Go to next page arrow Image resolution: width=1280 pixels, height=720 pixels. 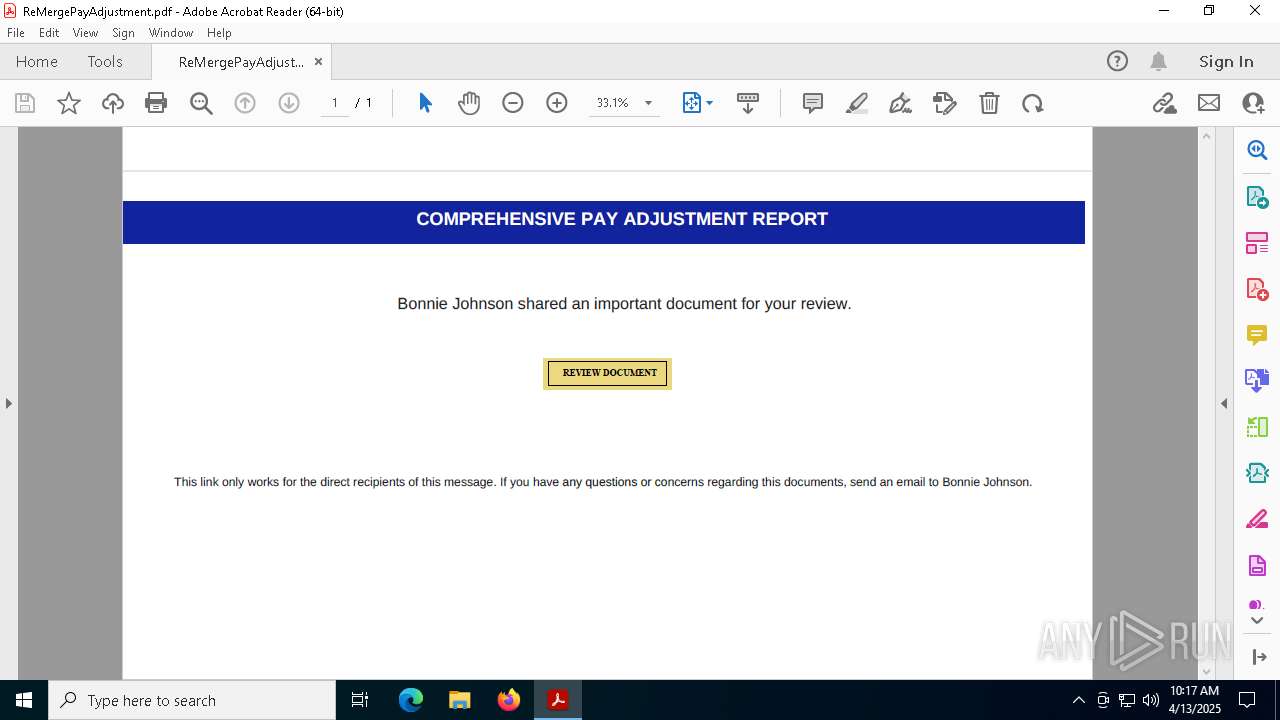289,103
